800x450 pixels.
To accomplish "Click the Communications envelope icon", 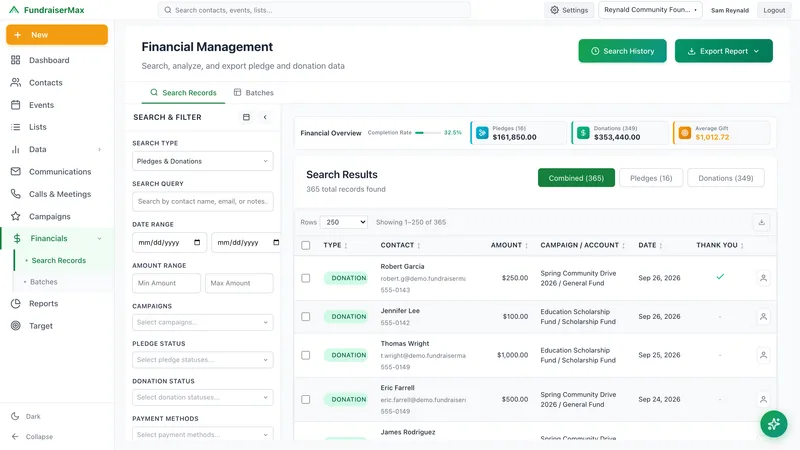I will tap(16, 171).
